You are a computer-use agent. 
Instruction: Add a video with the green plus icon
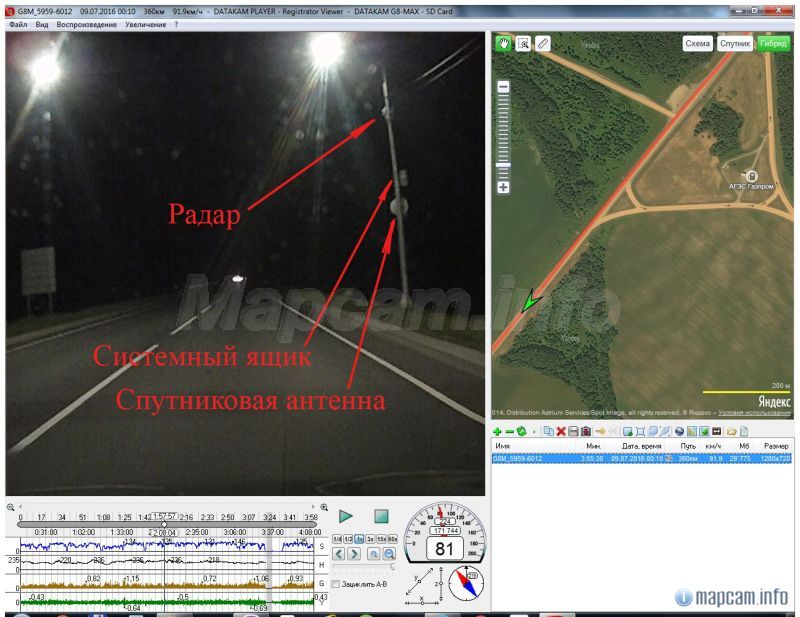point(497,432)
